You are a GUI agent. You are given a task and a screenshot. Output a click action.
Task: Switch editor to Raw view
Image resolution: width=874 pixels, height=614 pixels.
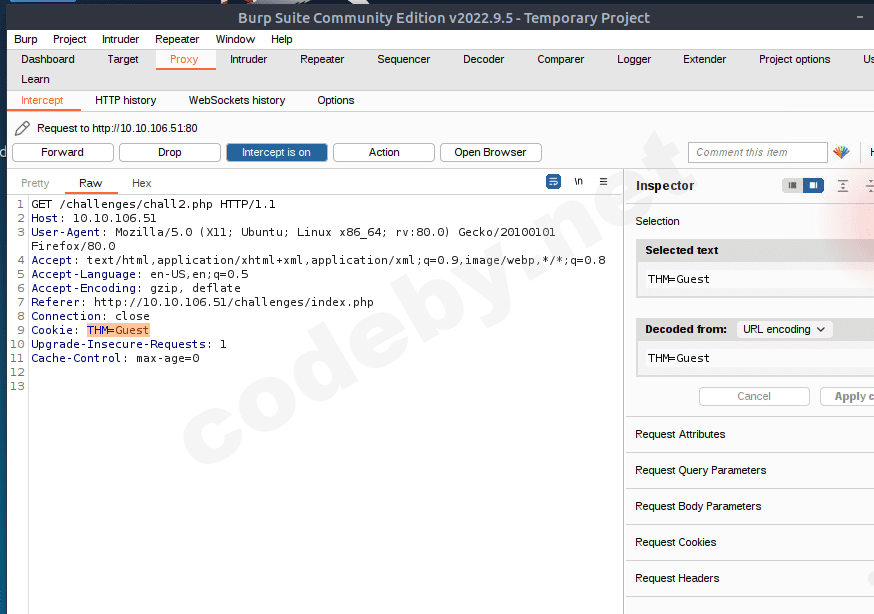(90, 183)
